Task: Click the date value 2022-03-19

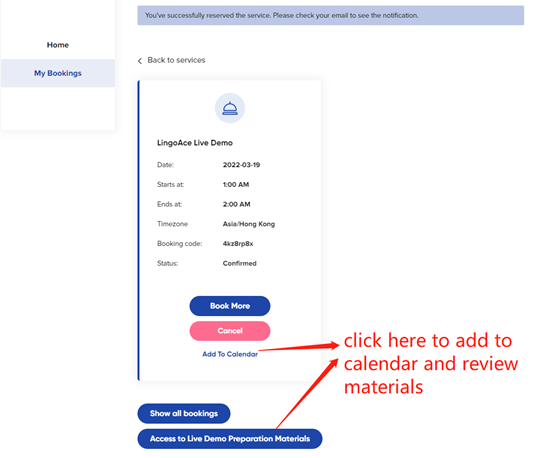Action: pyautogui.click(x=241, y=165)
